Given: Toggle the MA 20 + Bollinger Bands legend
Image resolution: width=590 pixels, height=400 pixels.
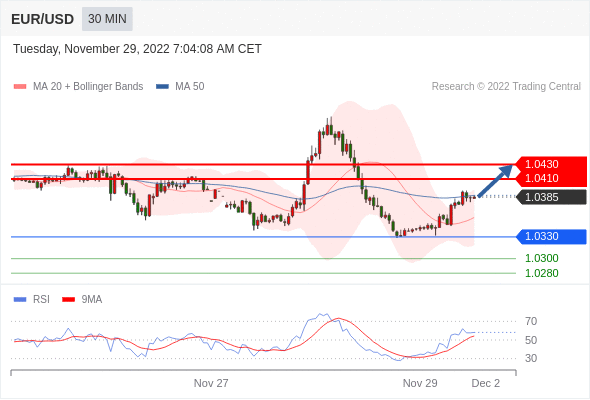Looking at the screenshot, I should pyautogui.click(x=78, y=87).
